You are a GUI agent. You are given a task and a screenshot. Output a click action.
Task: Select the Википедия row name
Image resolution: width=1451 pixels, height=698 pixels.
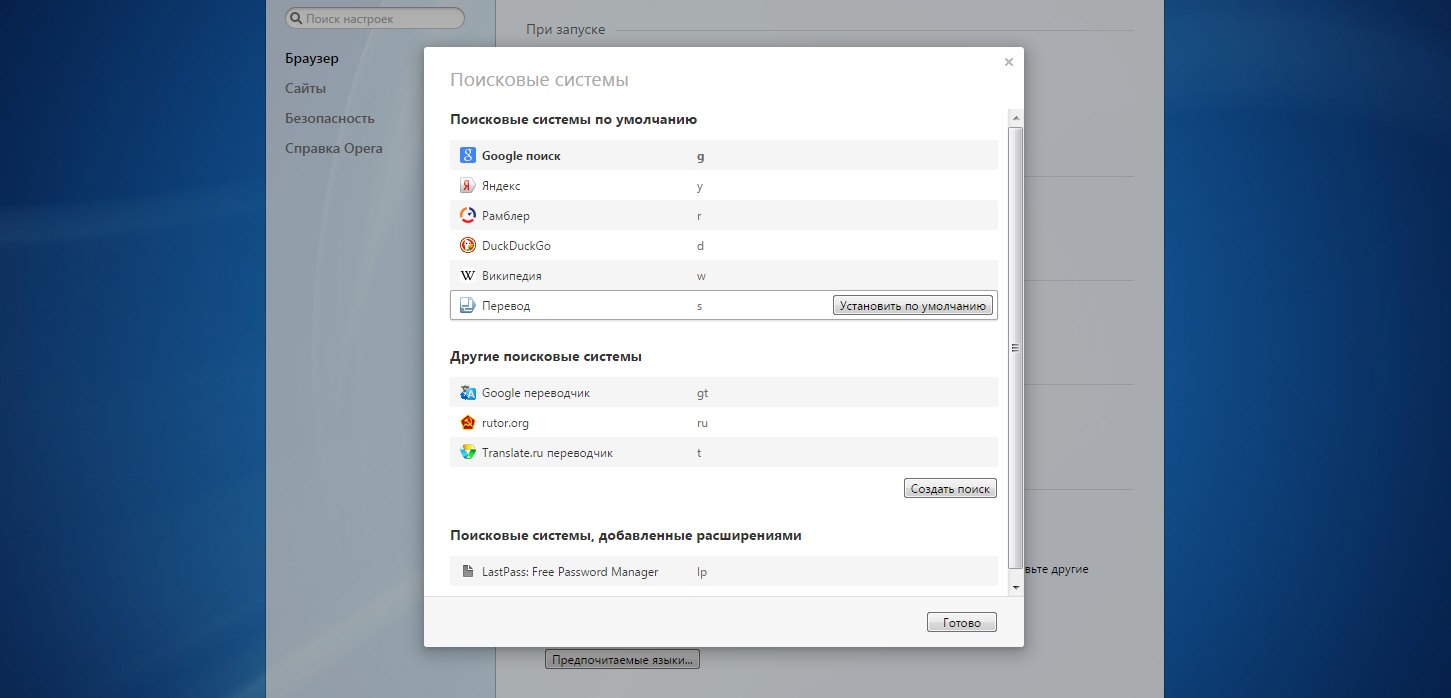point(512,276)
